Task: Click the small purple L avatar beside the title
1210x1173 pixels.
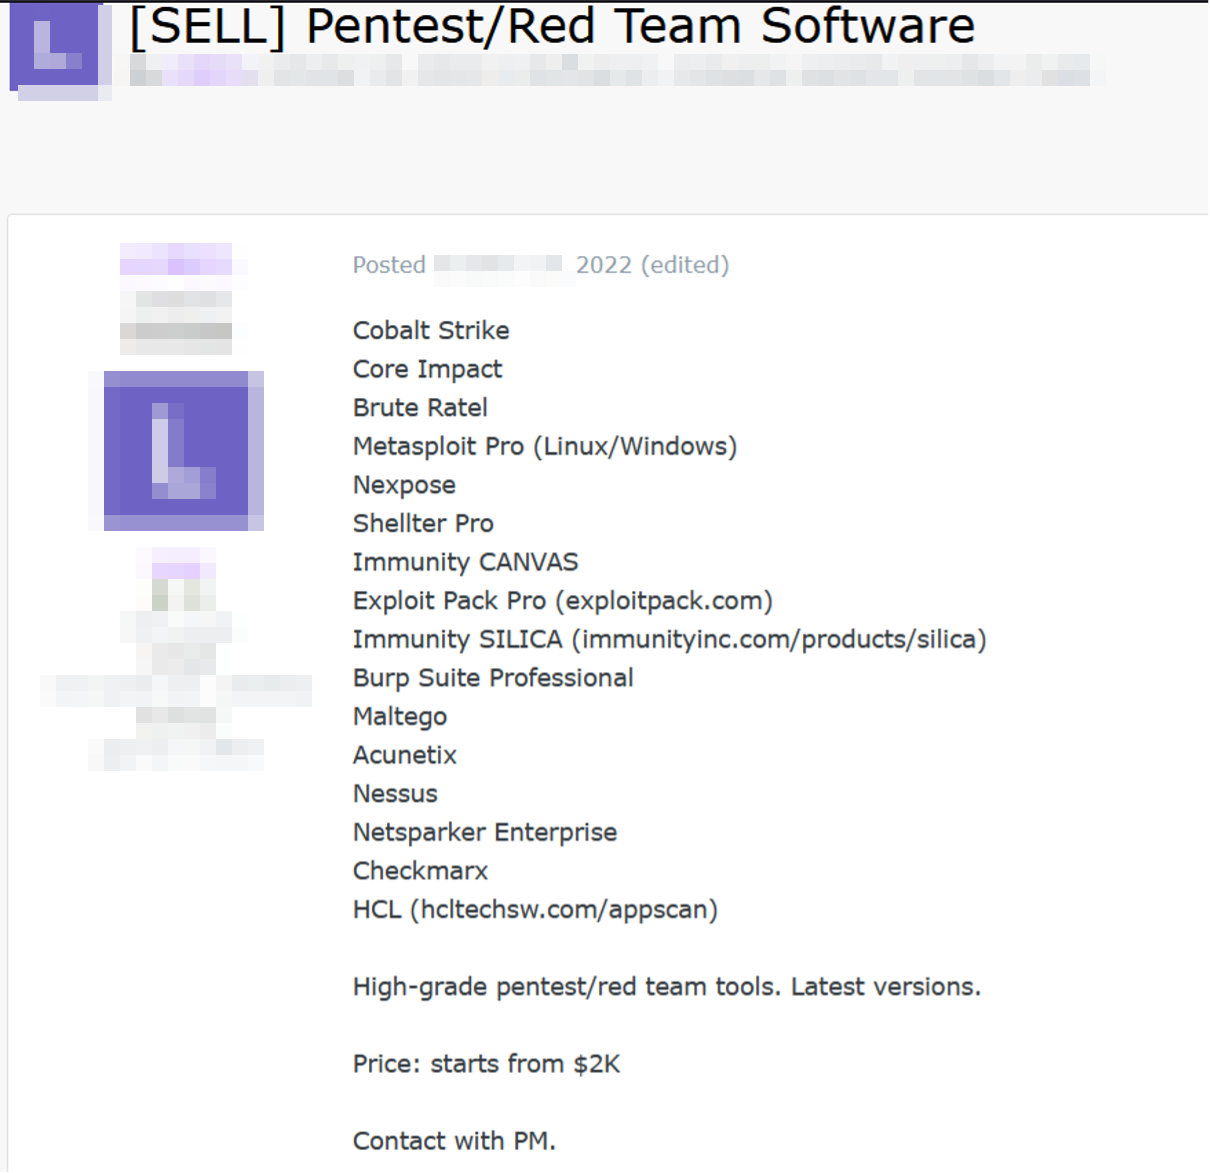Action: coord(55,47)
